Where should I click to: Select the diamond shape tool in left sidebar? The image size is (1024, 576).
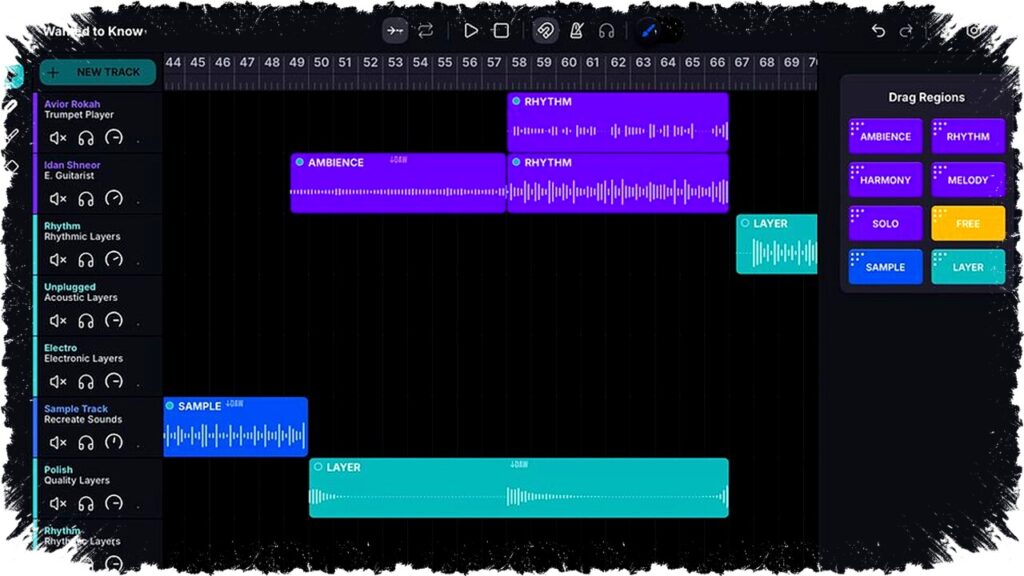tap(12, 166)
